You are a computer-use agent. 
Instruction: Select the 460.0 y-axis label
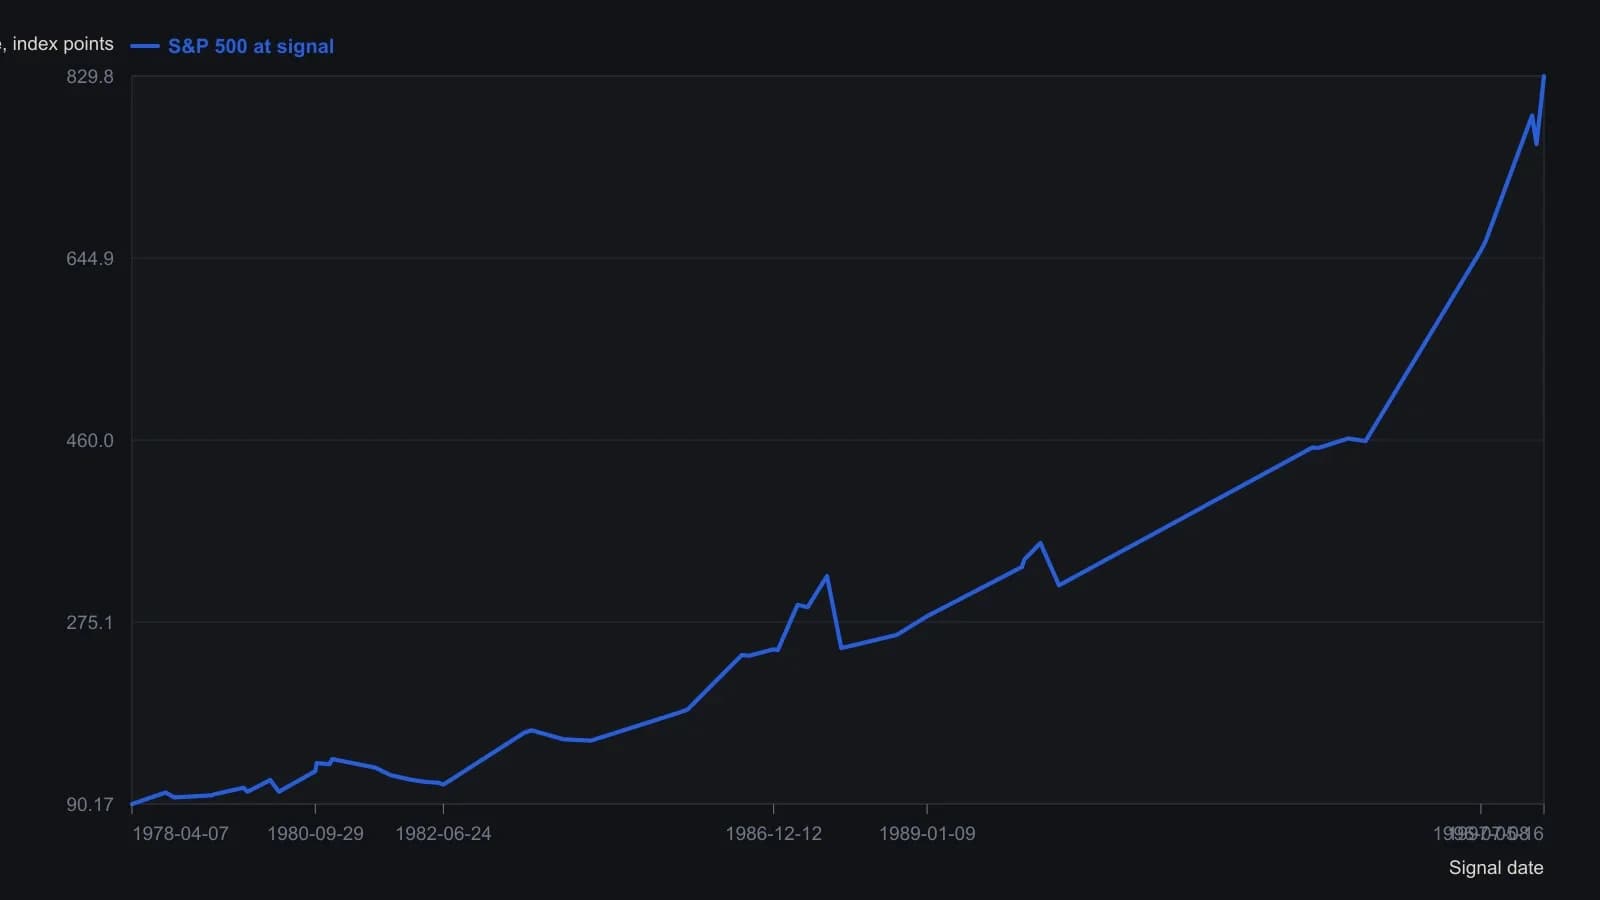click(x=90, y=441)
